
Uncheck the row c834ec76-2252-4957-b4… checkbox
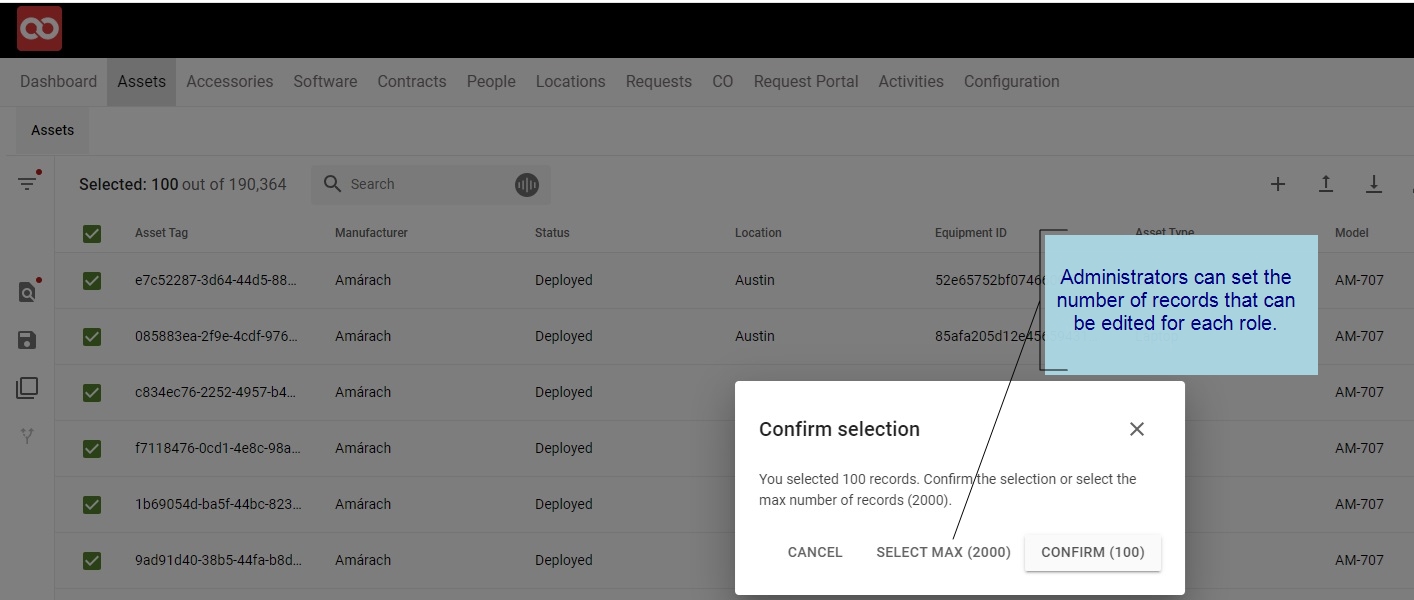point(92,393)
